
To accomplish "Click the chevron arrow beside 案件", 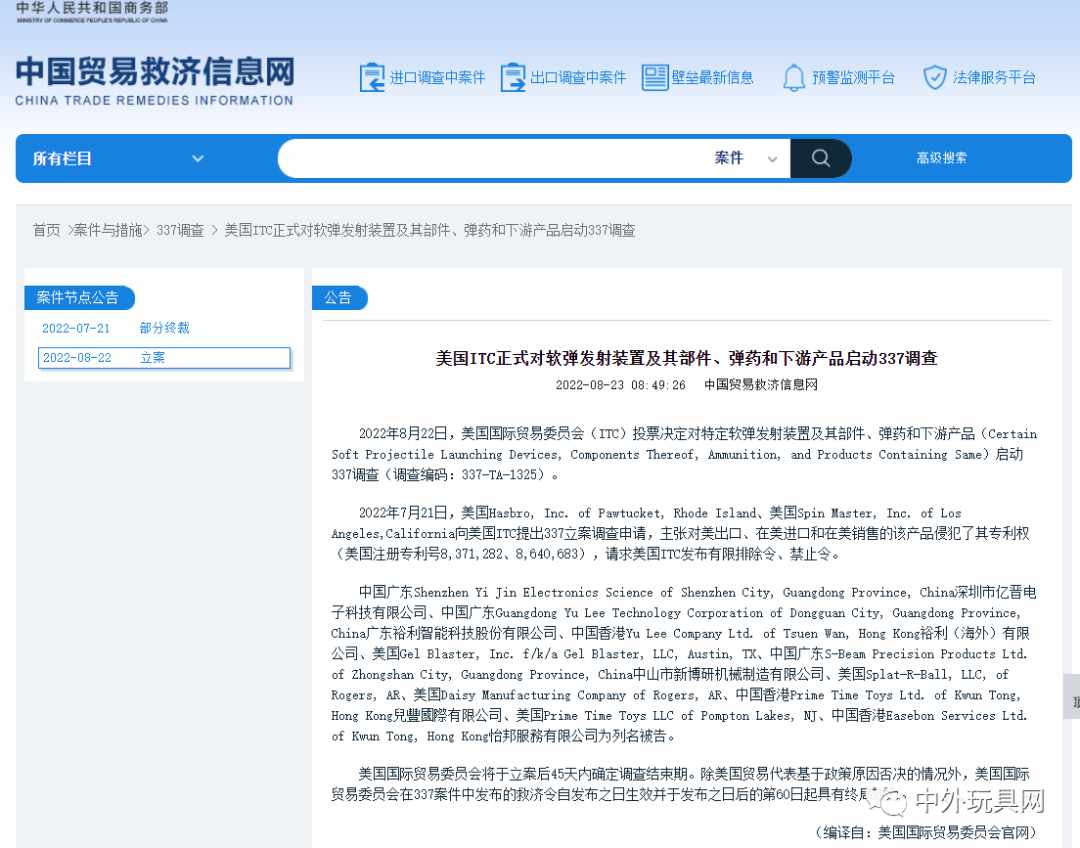I will pyautogui.click(x=772, y=159).
